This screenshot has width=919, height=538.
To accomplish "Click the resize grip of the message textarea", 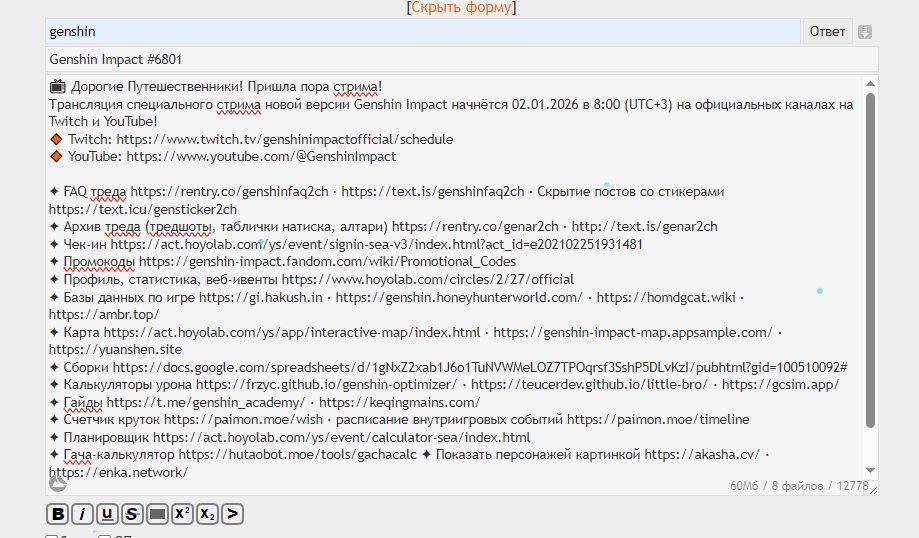I will 873,489.
